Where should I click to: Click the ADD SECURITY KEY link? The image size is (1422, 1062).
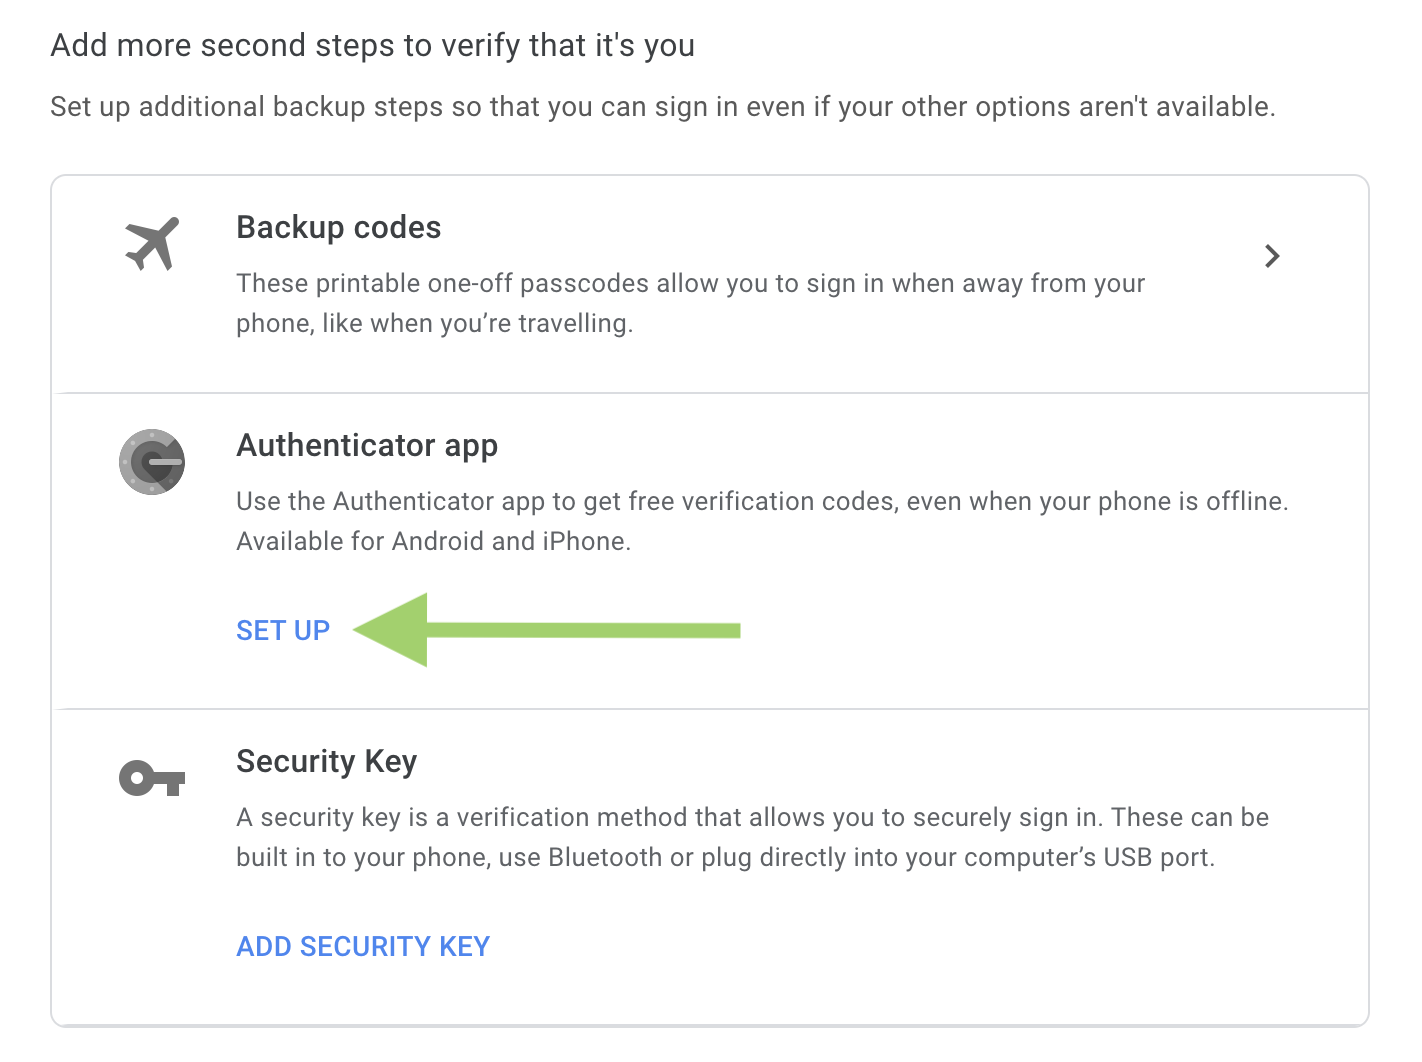tap(363, 946)
